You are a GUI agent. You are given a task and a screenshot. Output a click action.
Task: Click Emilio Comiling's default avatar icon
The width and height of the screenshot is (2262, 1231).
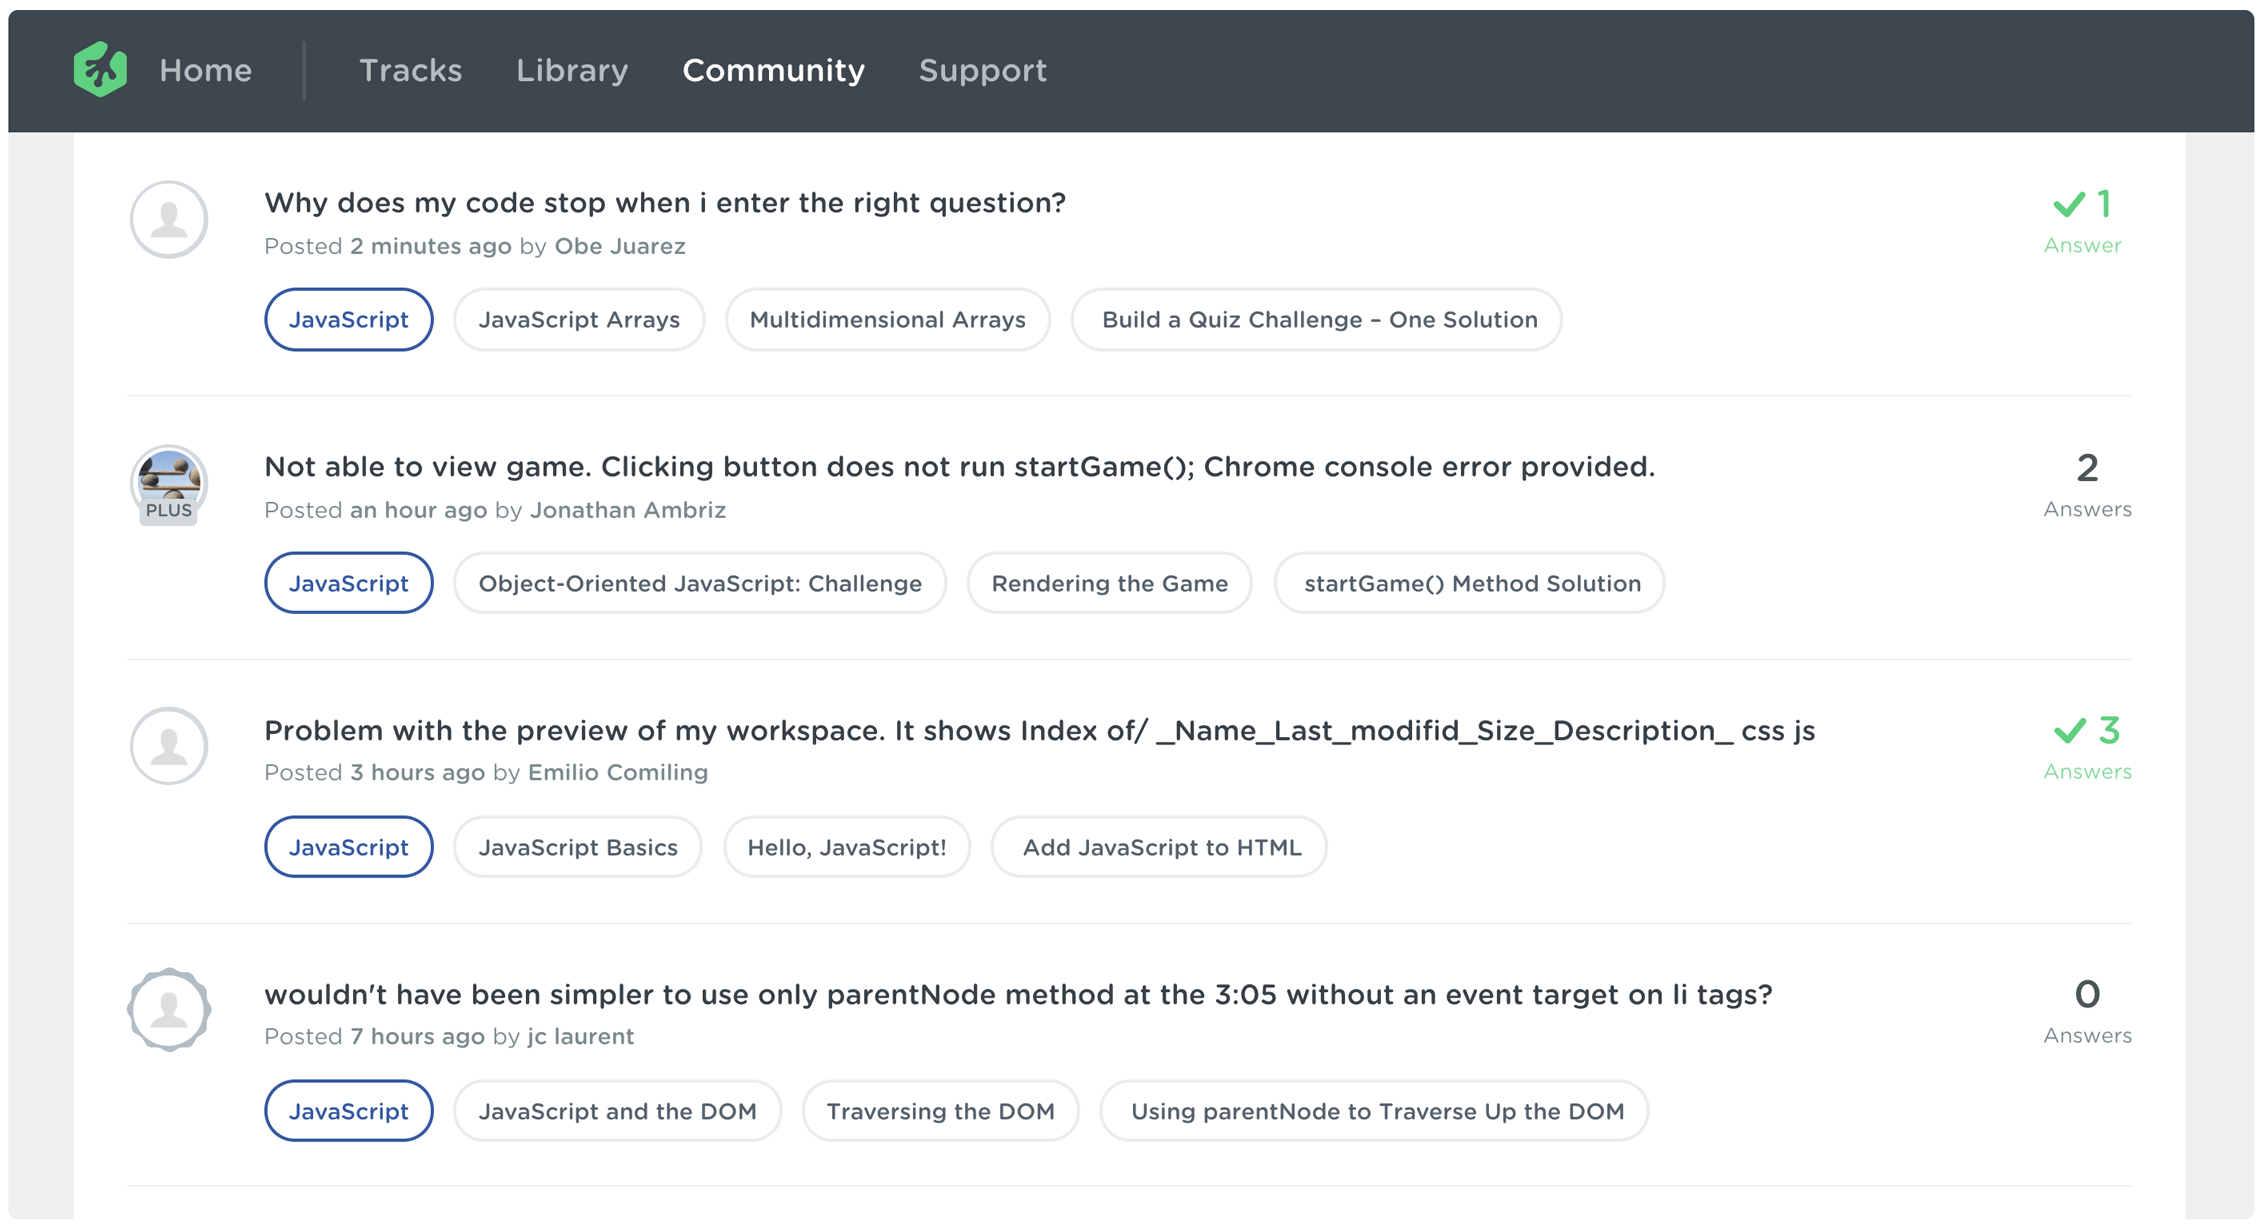click(169, 746)
